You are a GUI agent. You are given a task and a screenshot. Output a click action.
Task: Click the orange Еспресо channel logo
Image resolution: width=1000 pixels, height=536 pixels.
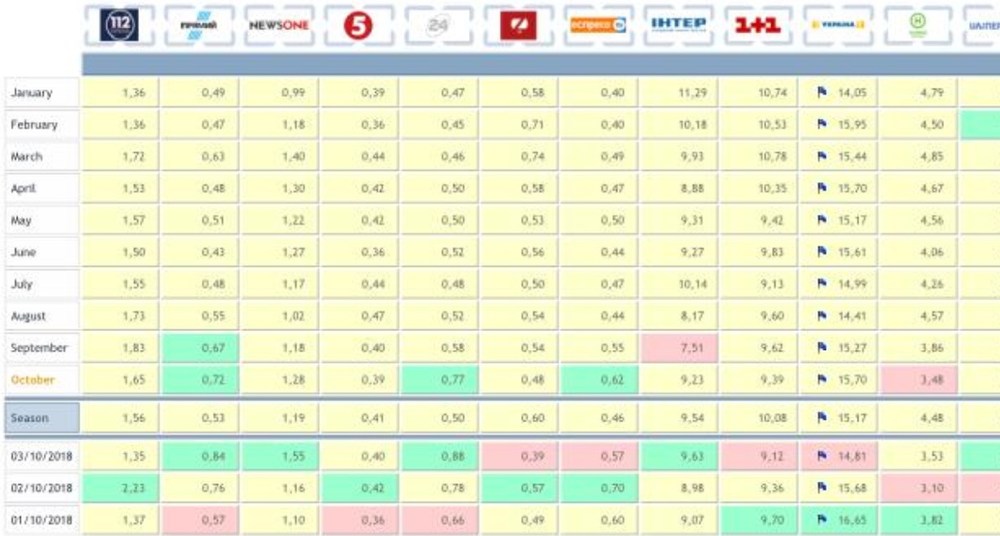point(598,25)
